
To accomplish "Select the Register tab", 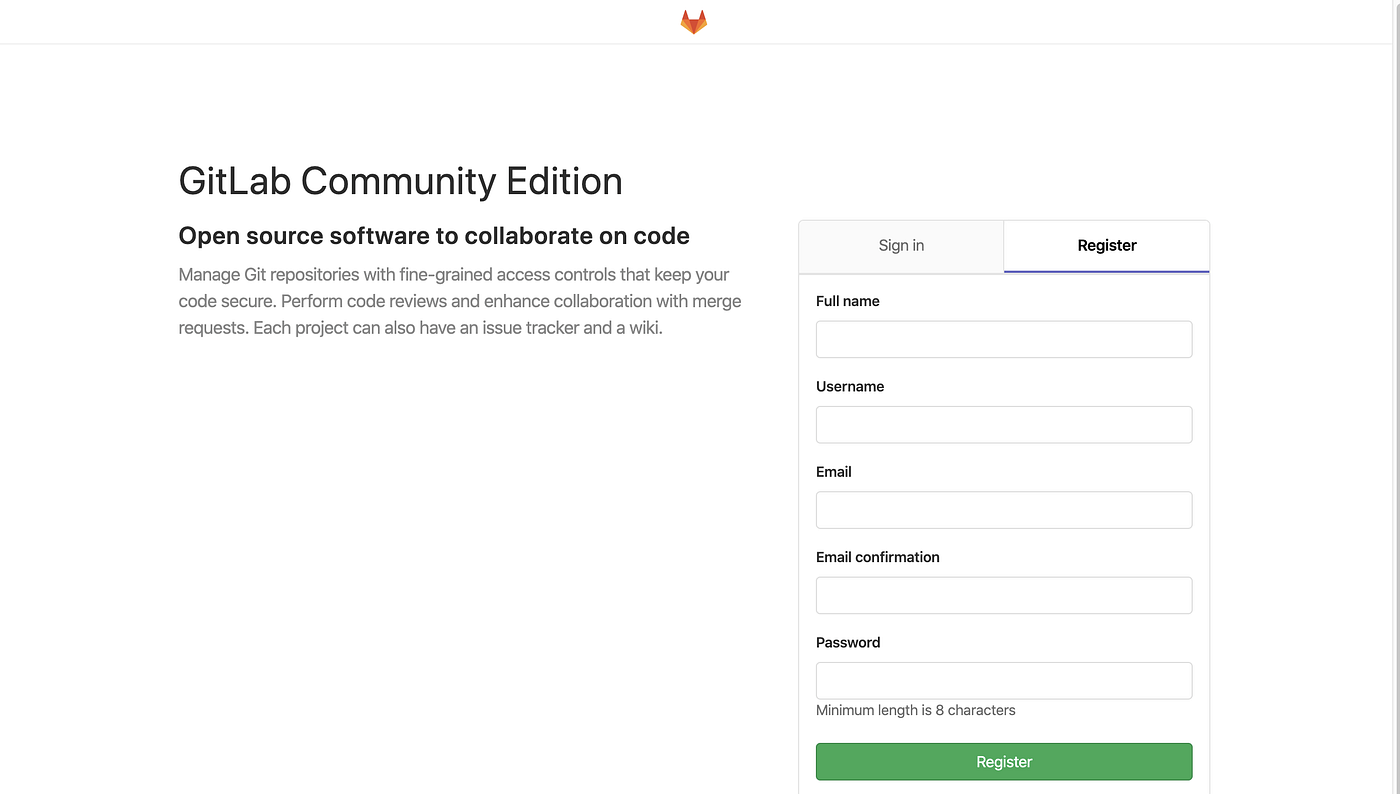I will pos(1106,245).
